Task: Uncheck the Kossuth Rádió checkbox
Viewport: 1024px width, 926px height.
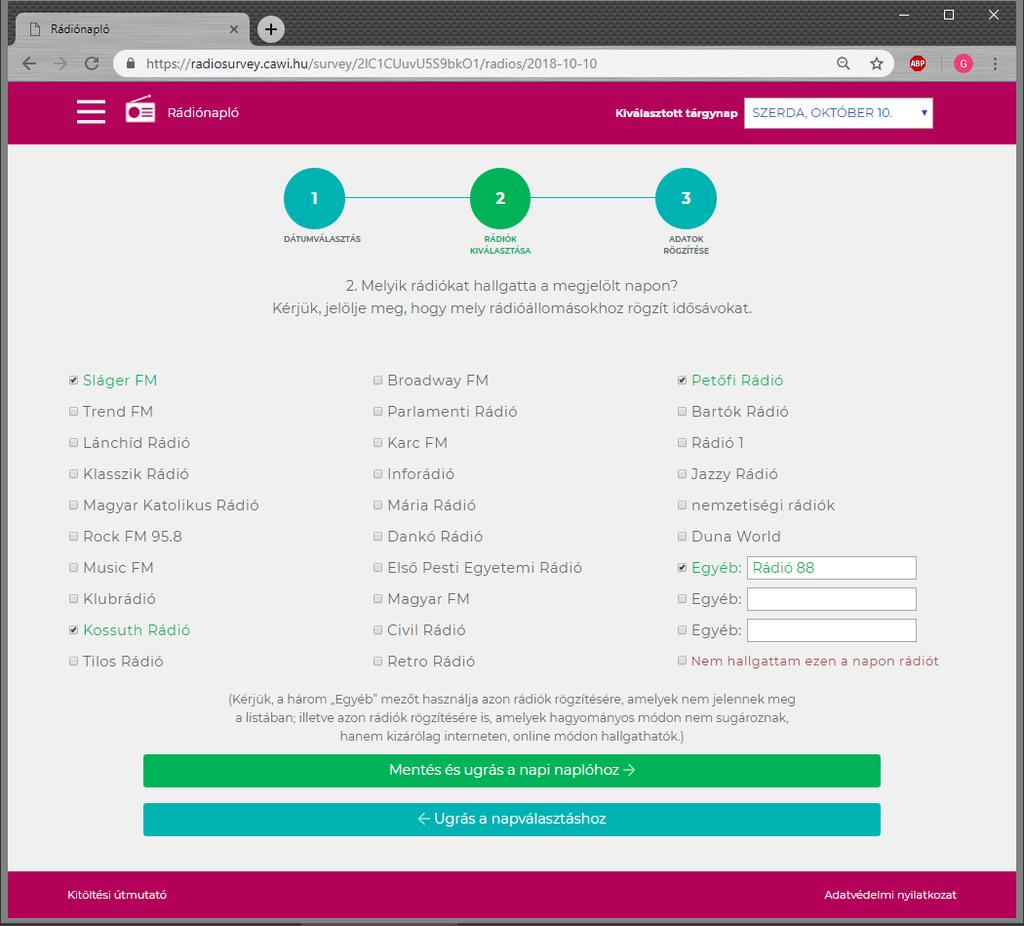Action: click(74, 630)
